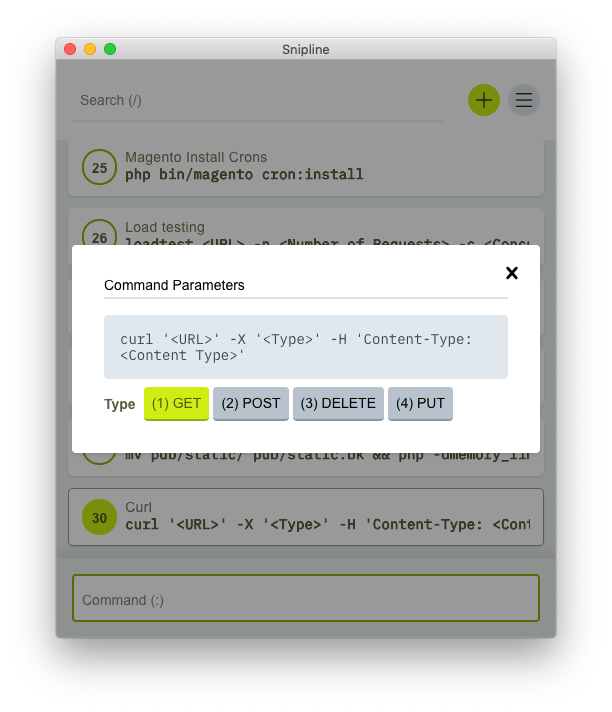Close the Command Parameters dialog
The height and width of the screenshot is (712, 612).
pos(512,273)
